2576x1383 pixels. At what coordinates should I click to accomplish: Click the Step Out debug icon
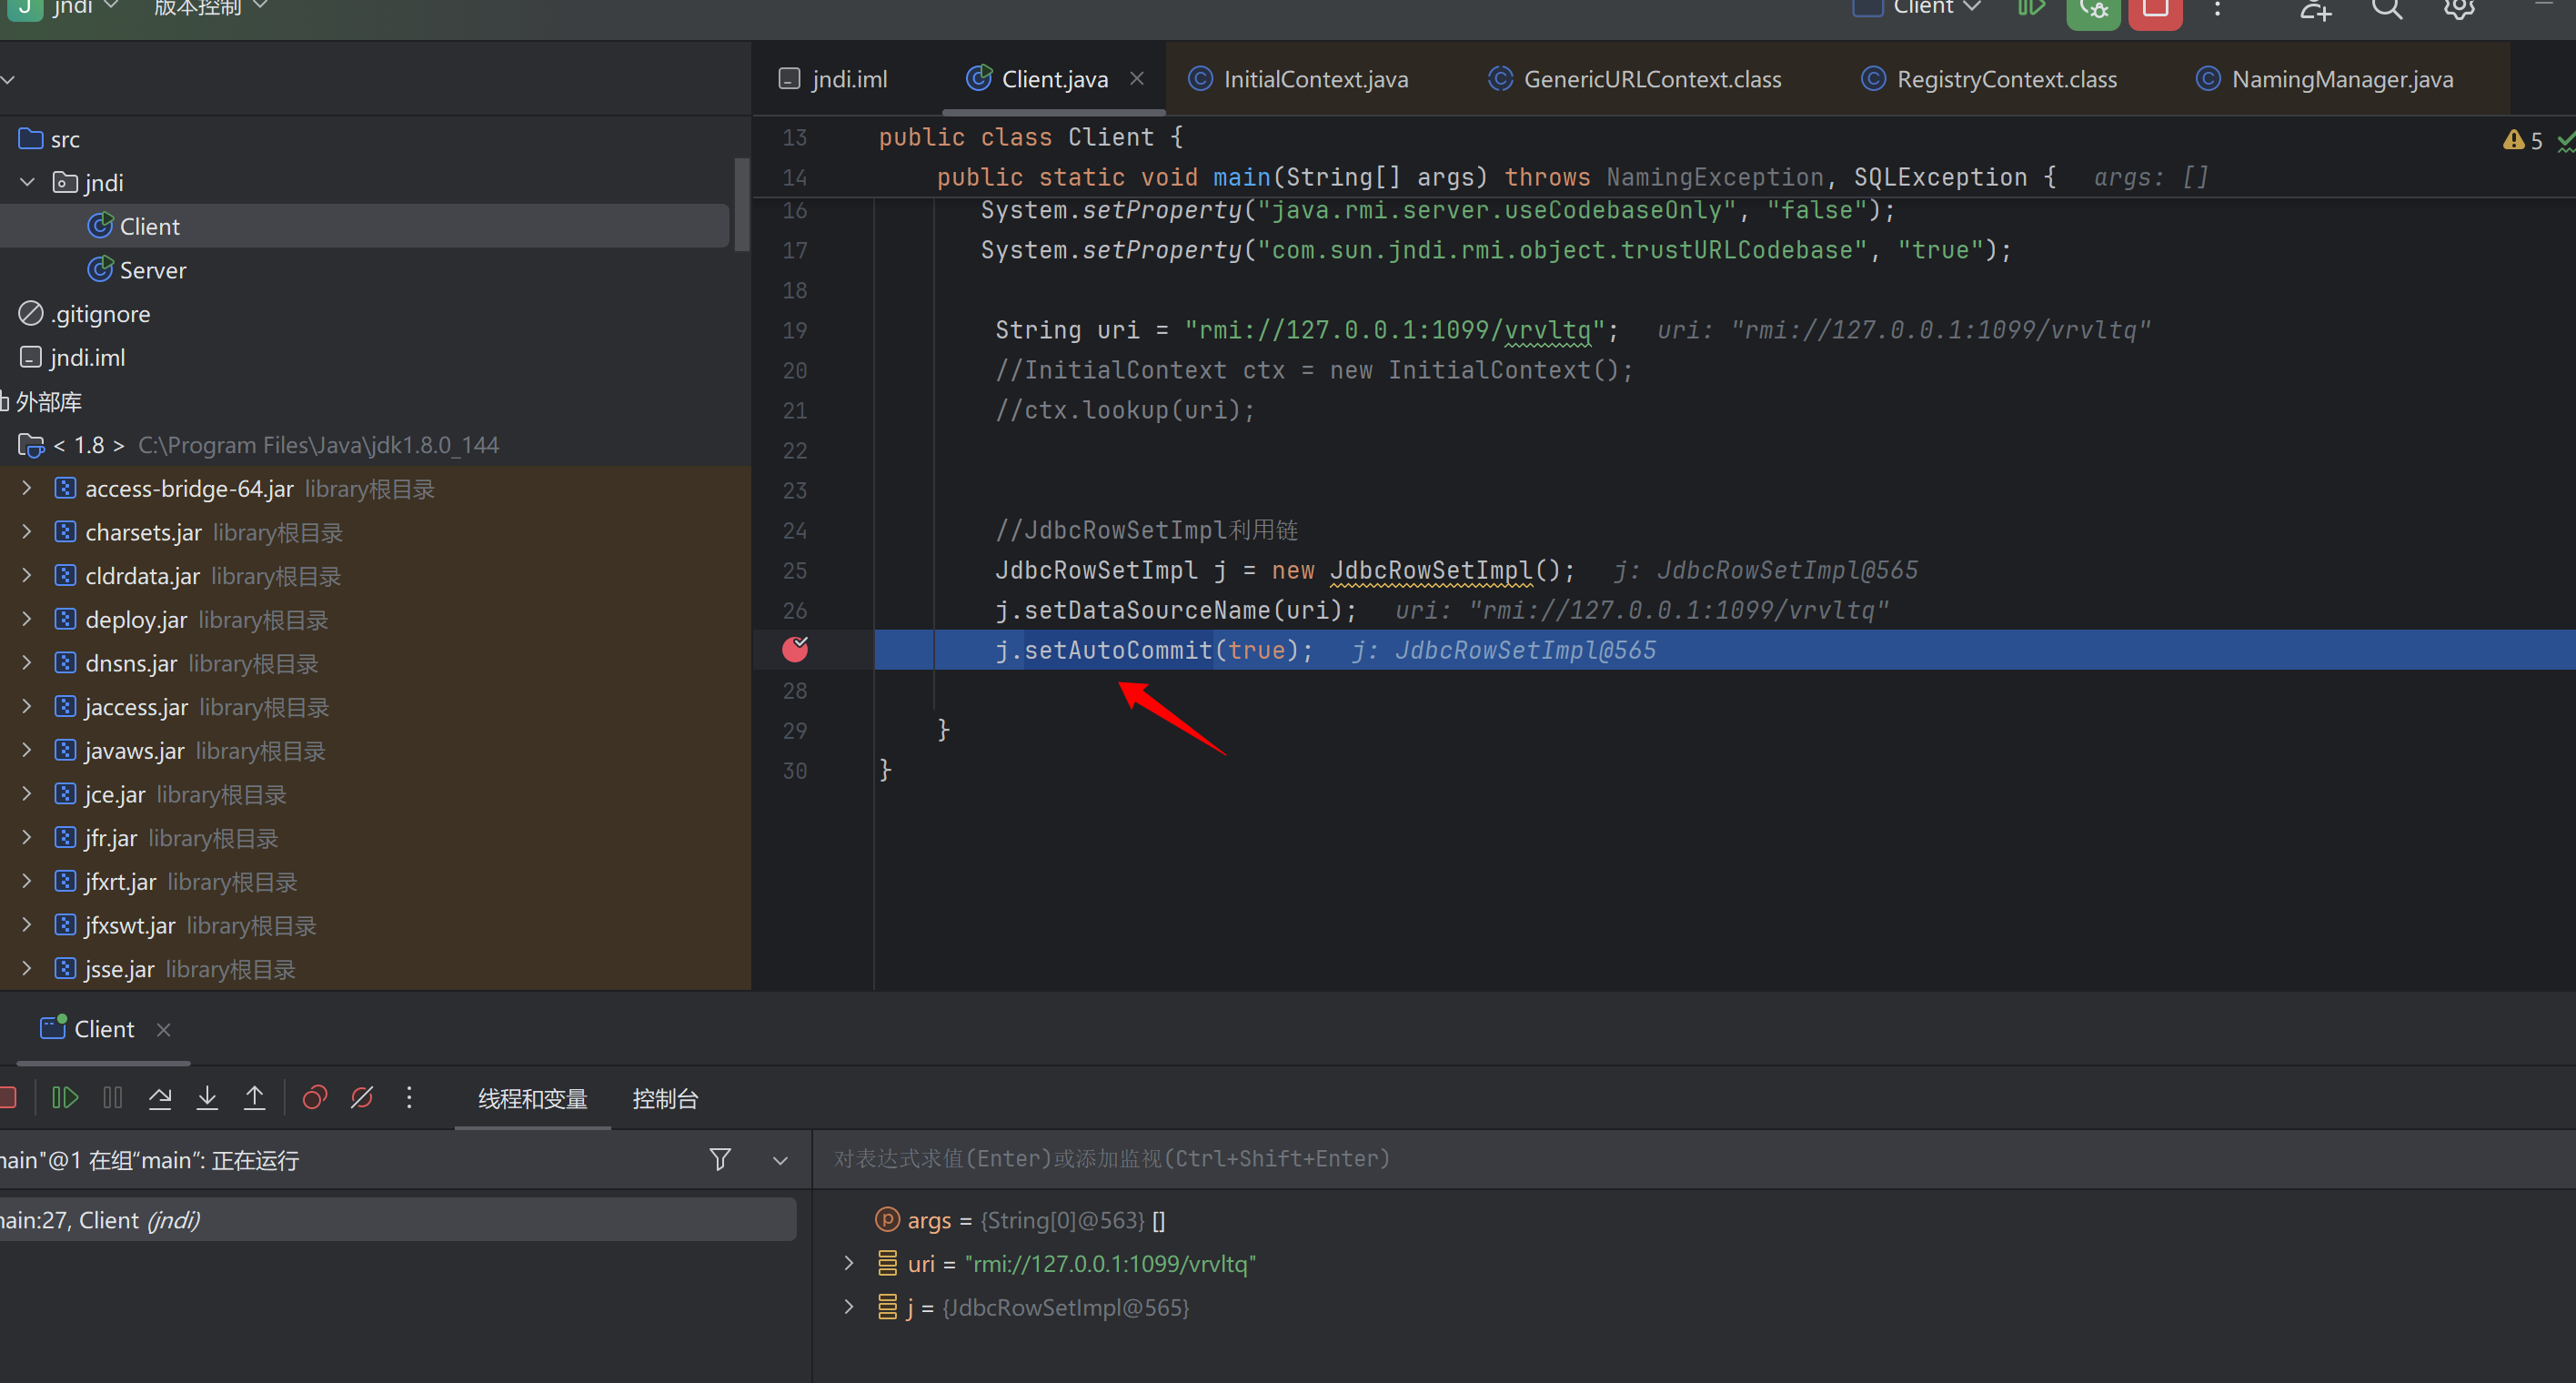[255, 1098]
